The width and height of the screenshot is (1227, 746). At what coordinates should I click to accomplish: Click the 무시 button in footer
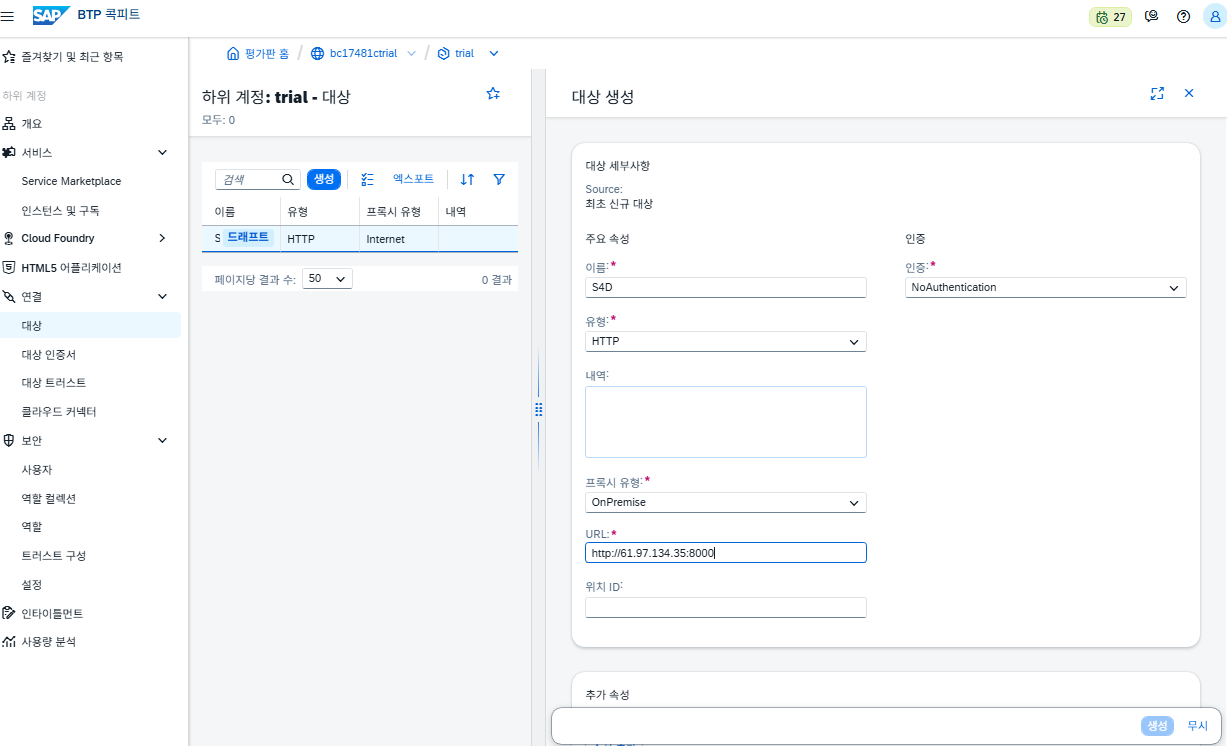(1197, 726)
